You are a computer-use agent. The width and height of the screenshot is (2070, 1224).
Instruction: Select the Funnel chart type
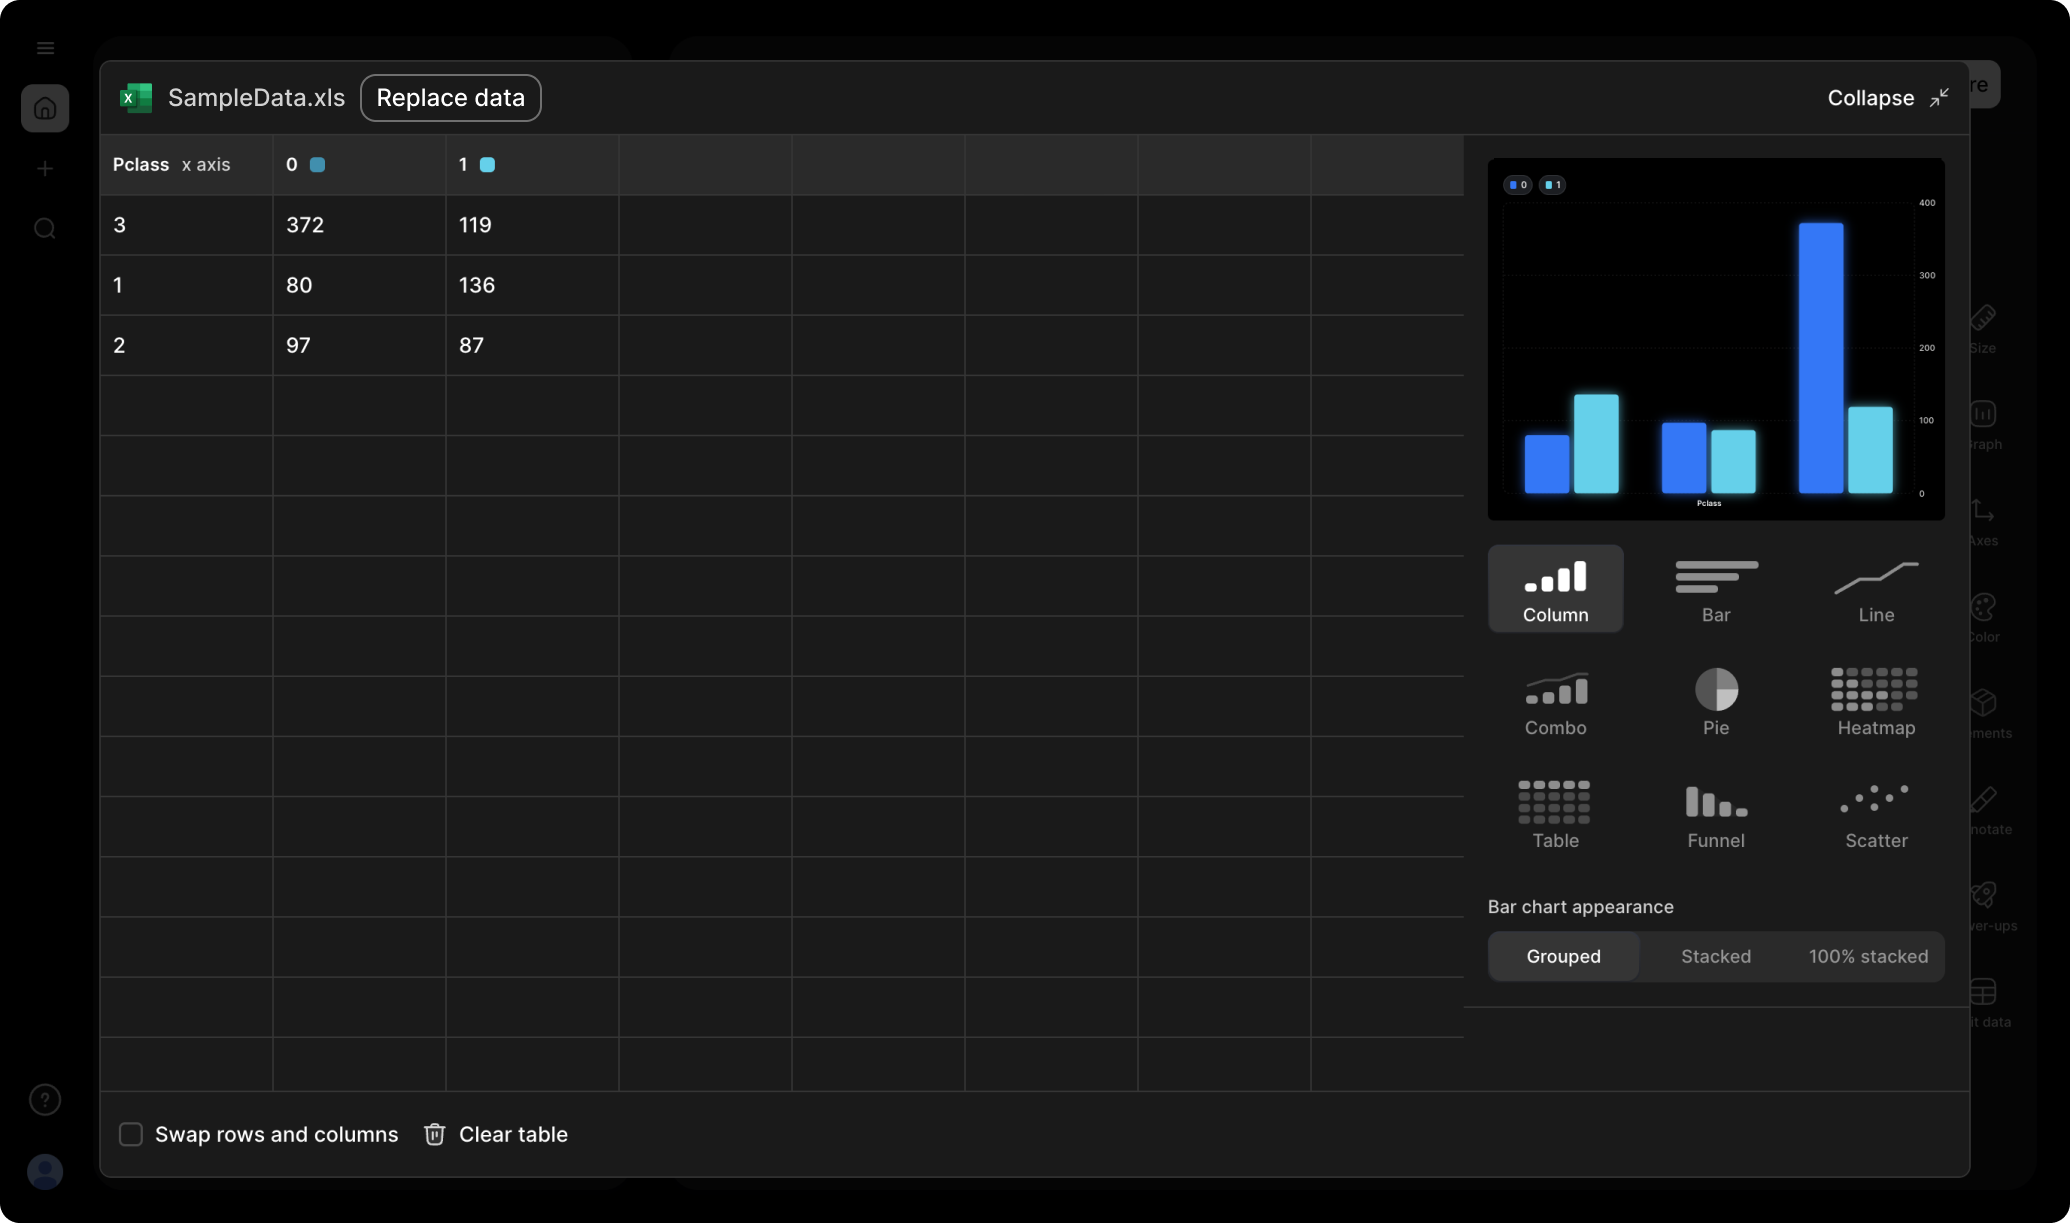click(x=1714, y=813)
